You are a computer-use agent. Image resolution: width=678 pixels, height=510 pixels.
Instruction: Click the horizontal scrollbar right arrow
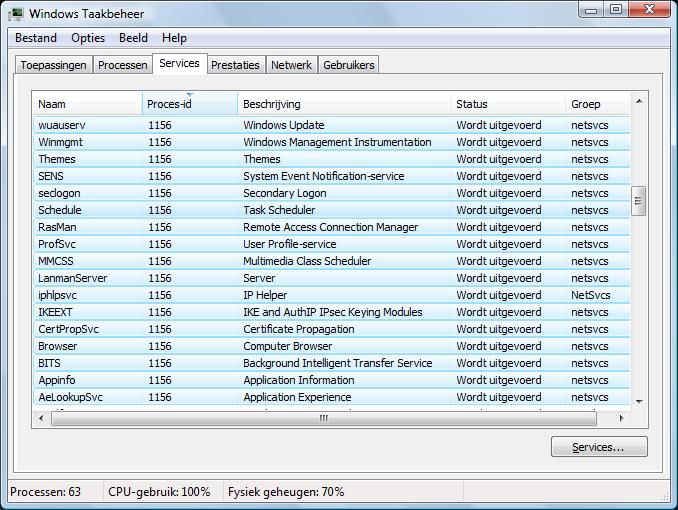[x=621, y=418]
